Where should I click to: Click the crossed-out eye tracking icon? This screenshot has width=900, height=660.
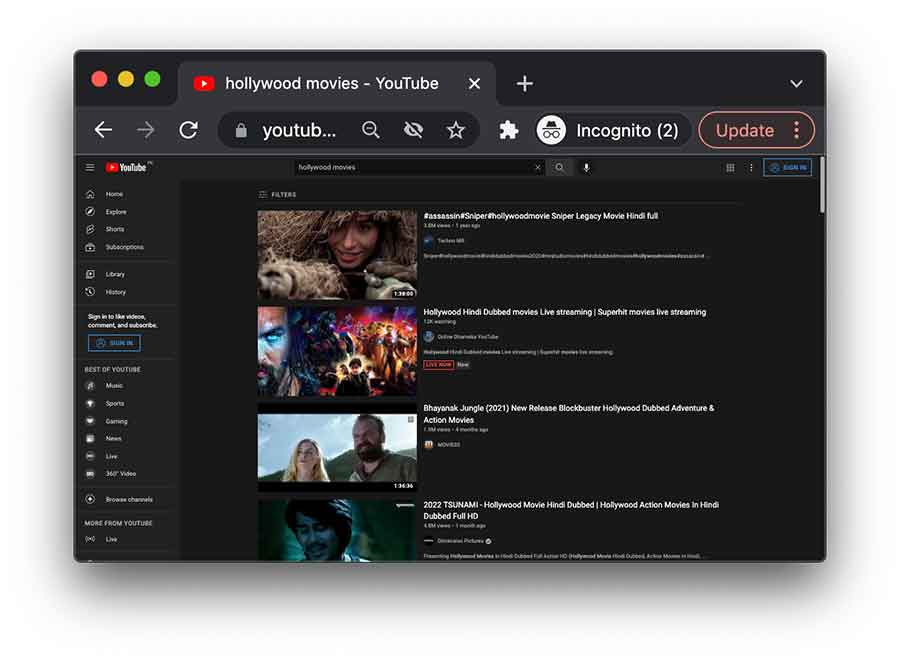[413, 130]
